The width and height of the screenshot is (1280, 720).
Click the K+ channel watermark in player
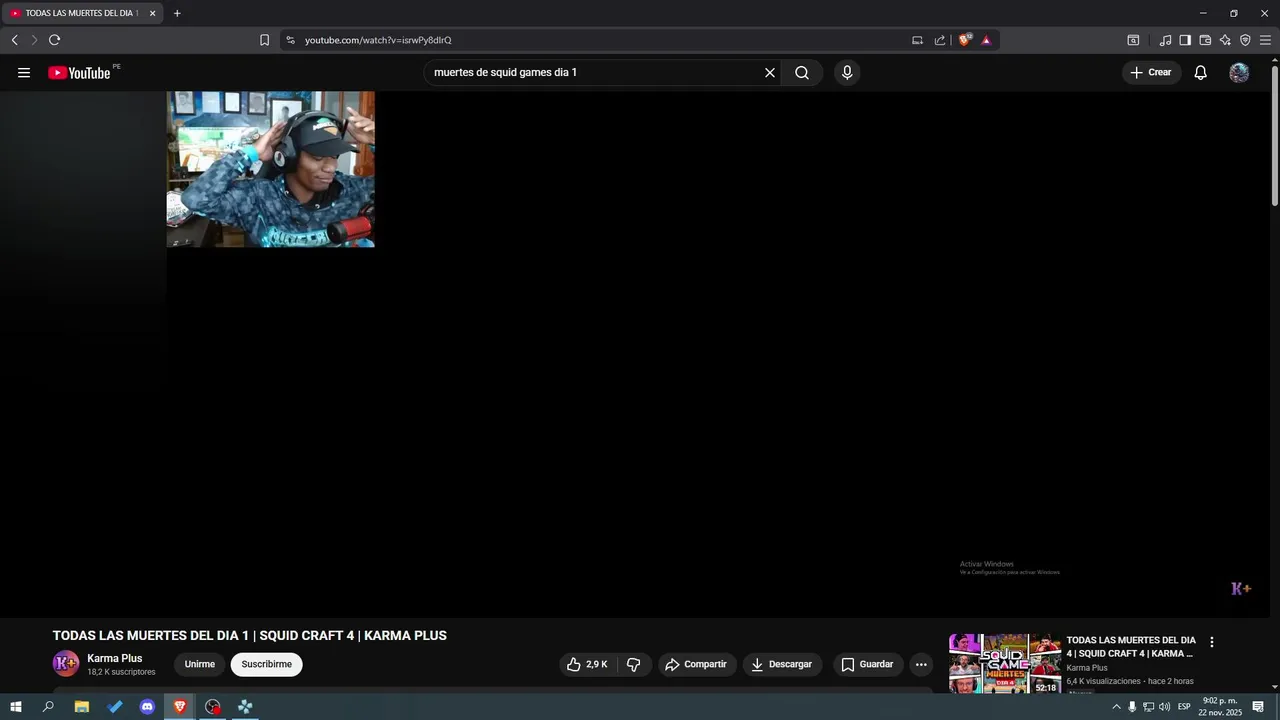coord(1241,589)
